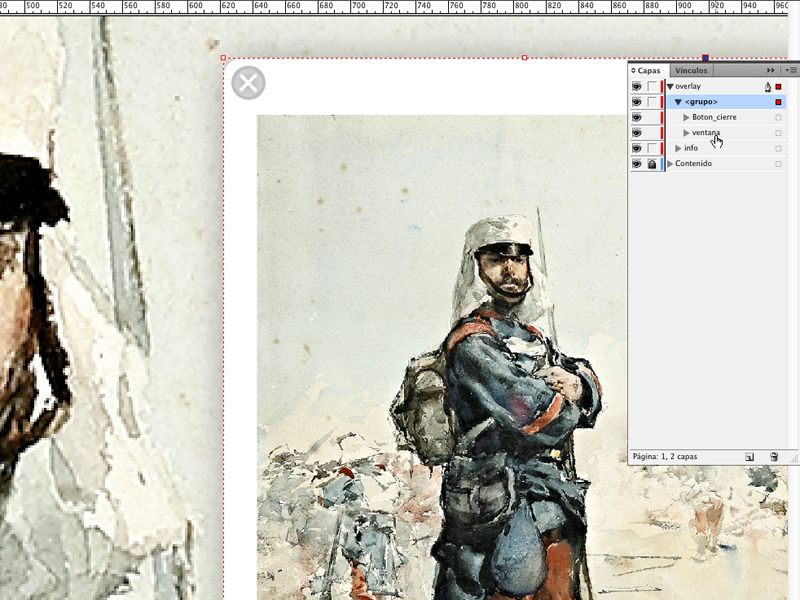Hide the info item via eye icon
The width and height of the screenshot is (800, 600).
(x=637, y=148)
